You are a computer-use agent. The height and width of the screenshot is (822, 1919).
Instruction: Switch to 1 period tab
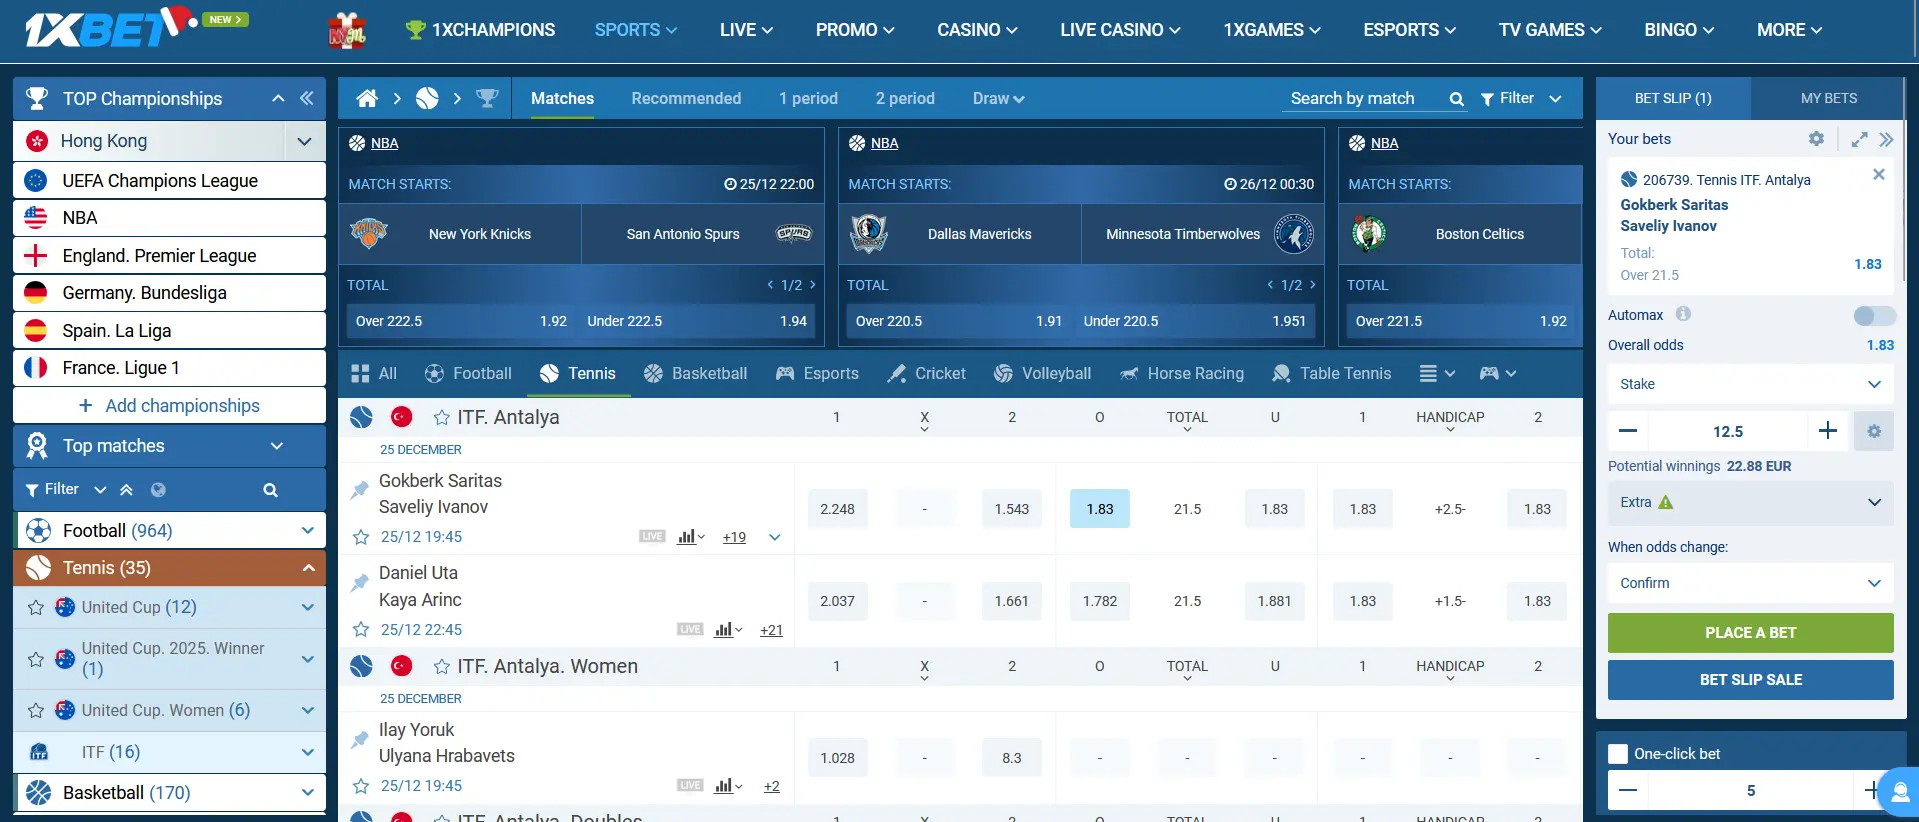coord(808,98)
